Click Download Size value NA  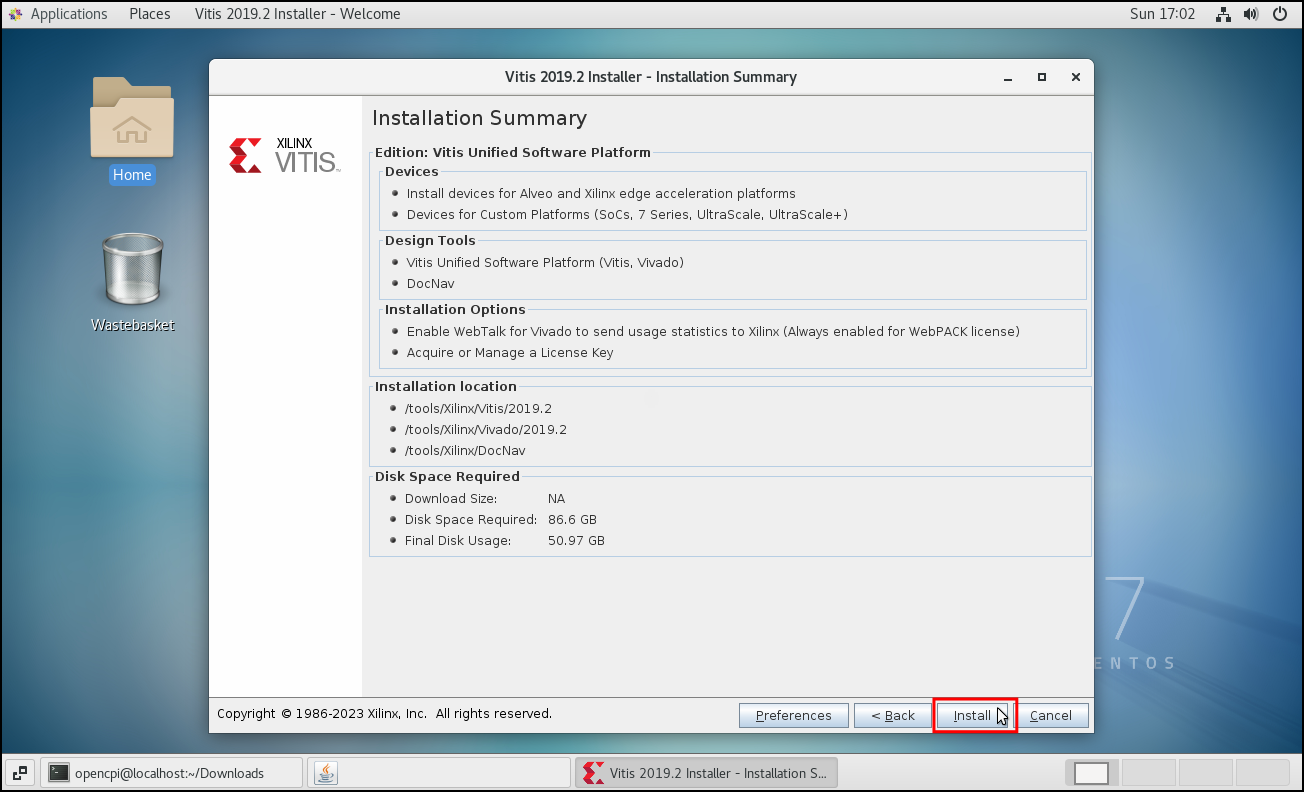point(557,498)
